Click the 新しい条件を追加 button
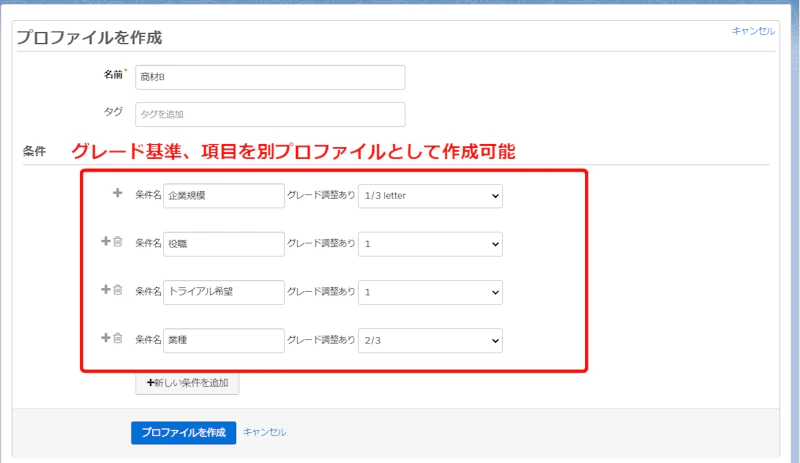This screenshot has height=463, width=800. click(187, 383)
